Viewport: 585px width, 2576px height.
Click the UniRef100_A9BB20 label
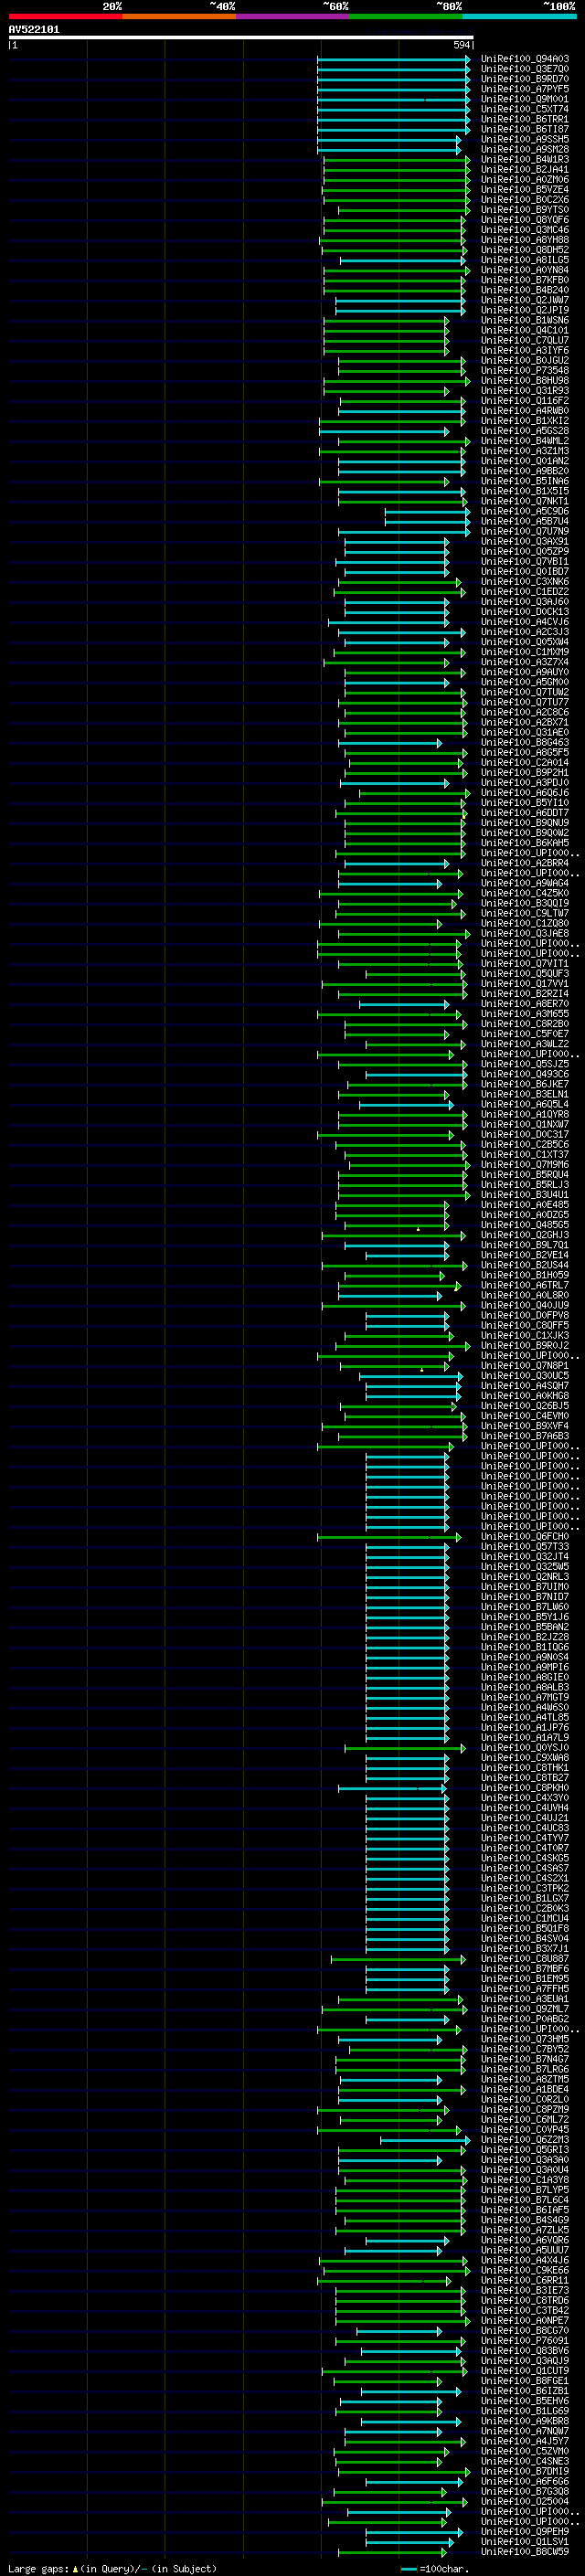tap(525, 471)
